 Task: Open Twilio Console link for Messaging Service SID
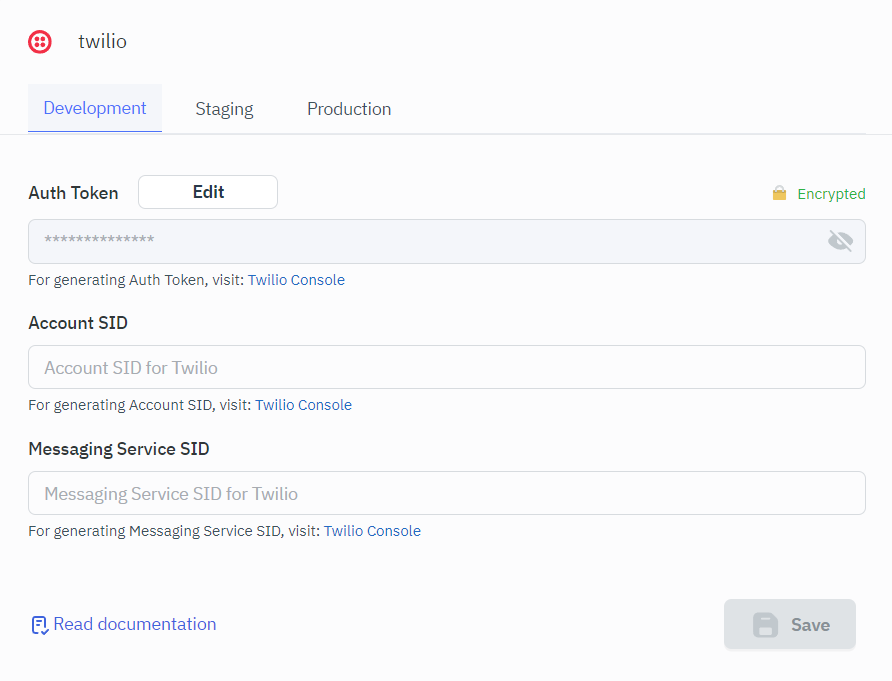pyautogui.click(x=372, y=531)
